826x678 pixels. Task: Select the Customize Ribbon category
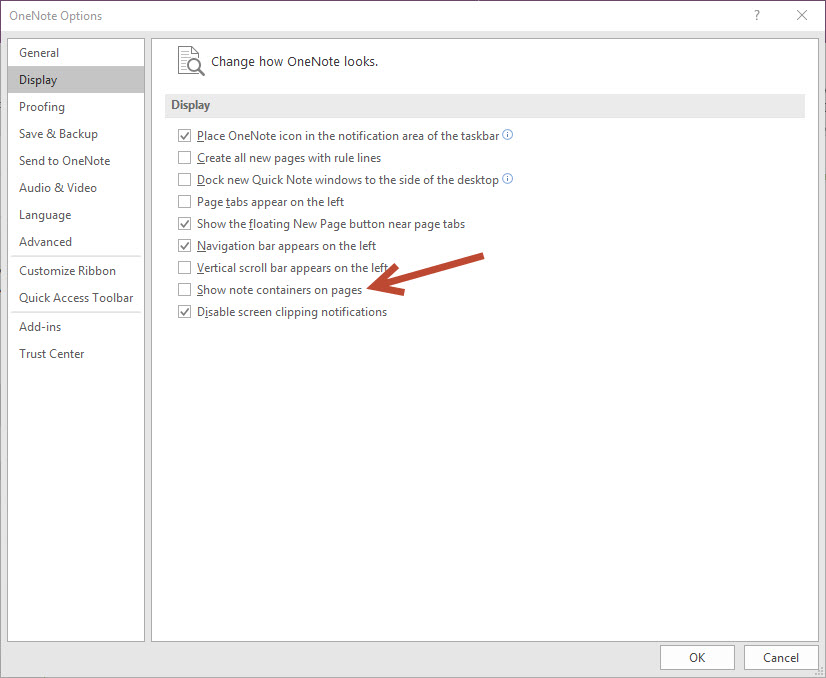click(67, 271)
